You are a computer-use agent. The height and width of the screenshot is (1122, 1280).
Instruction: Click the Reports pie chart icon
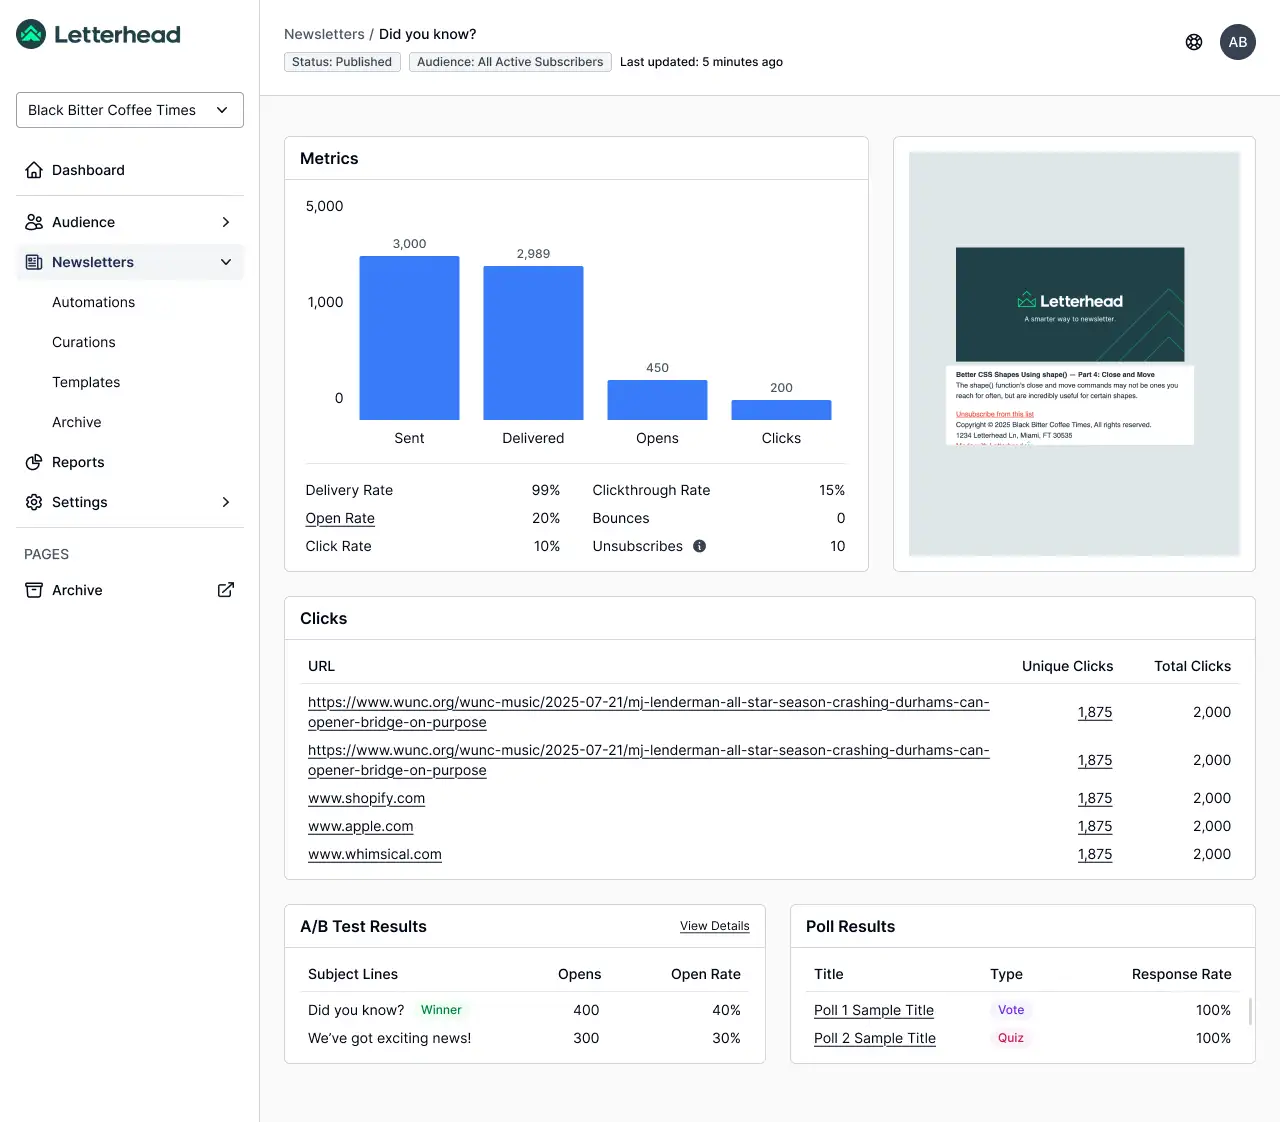(x=34, y=462)
